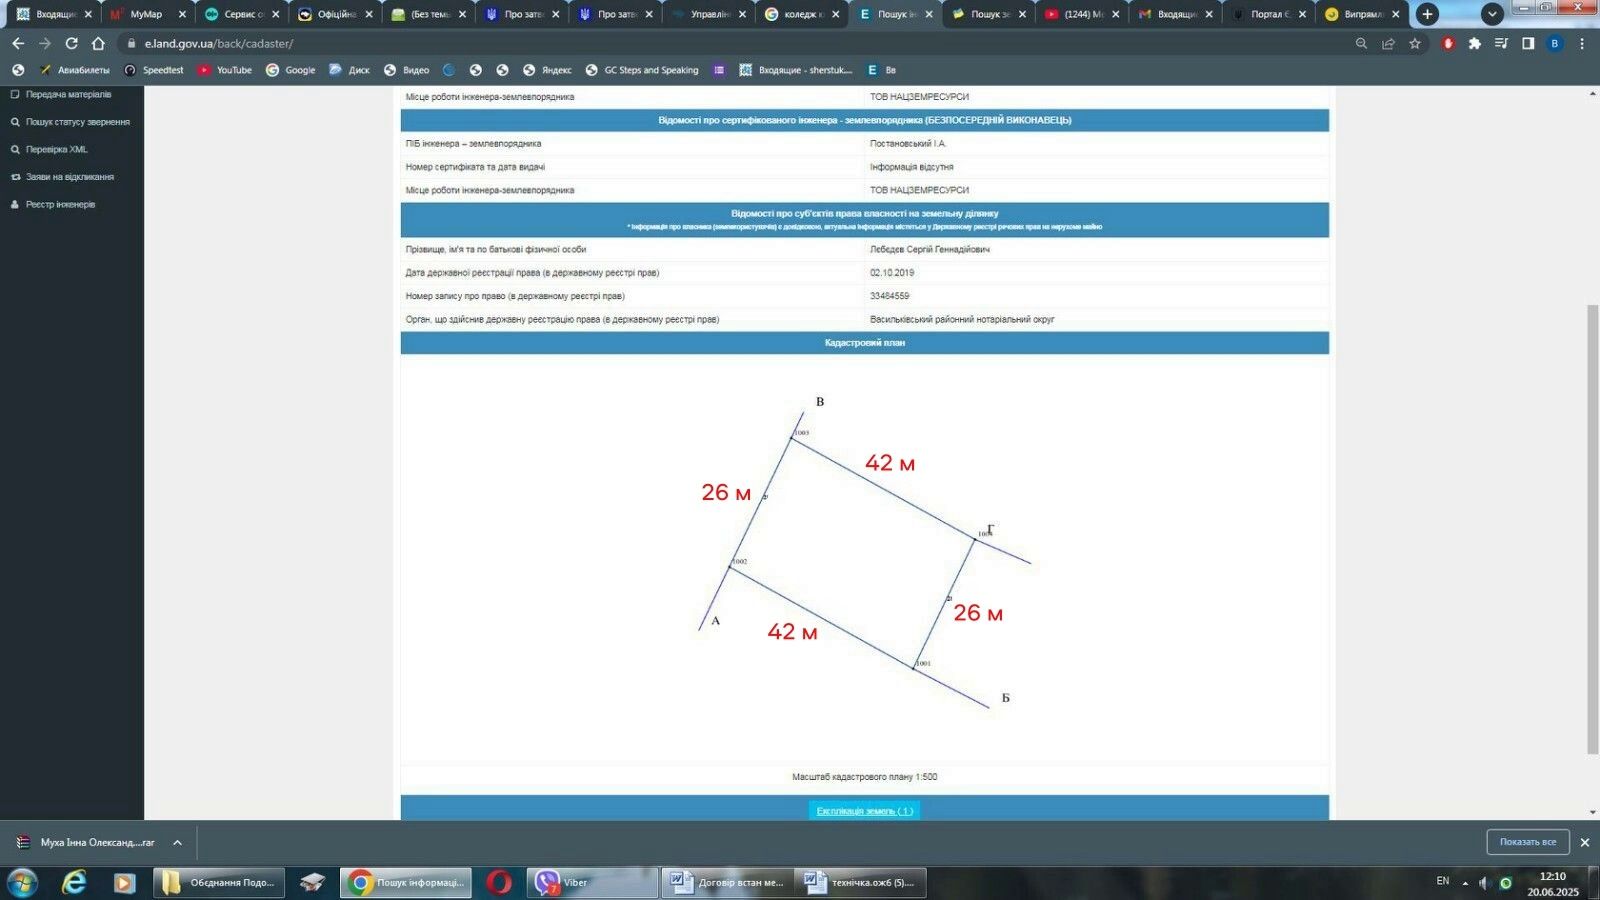Open tab search dropdown arrow
1600x900 pixels.
(x=1492, y=14)
